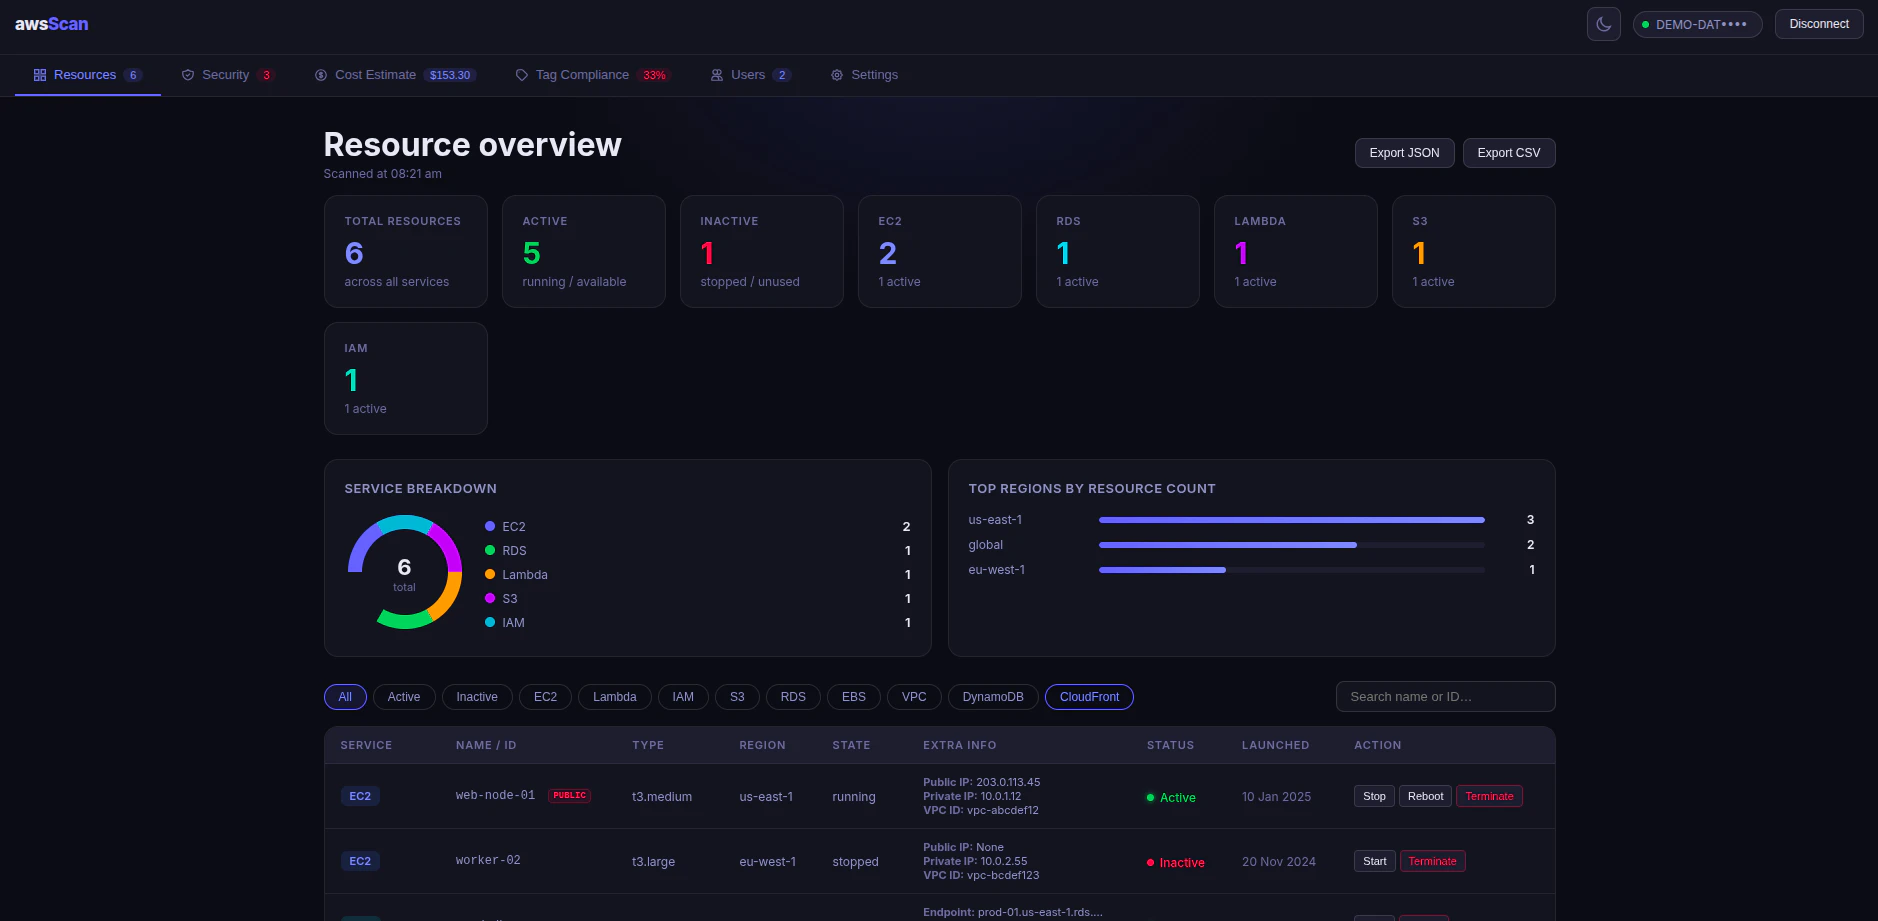Click the us-east-1 region progress bar
This screenshot has height=921, width=1878.
point(1290,519)
